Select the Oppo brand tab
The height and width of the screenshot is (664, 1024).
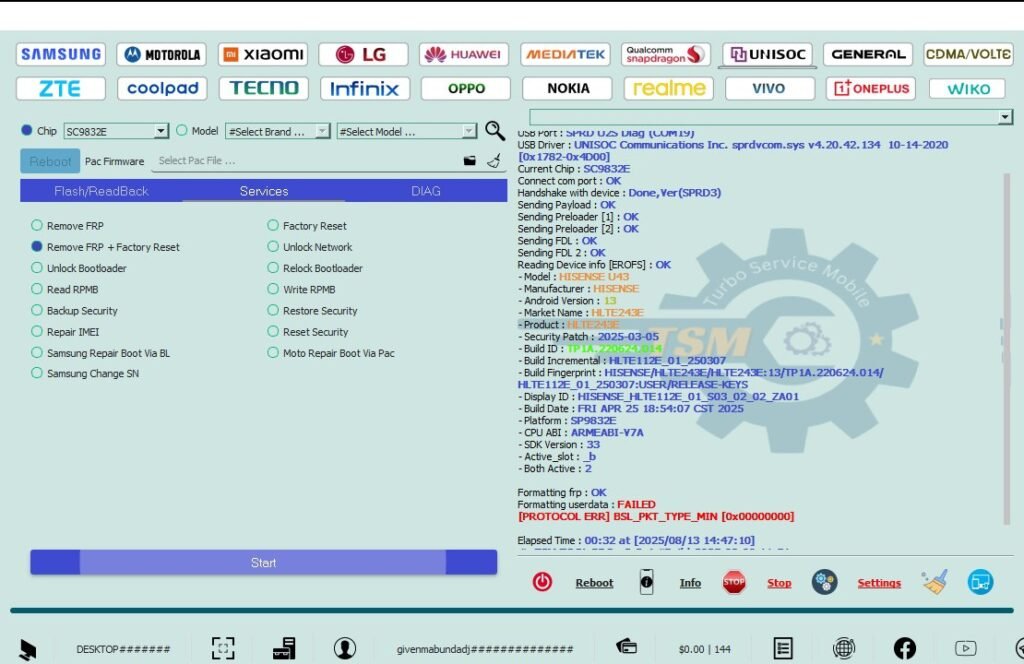(466, 88)
